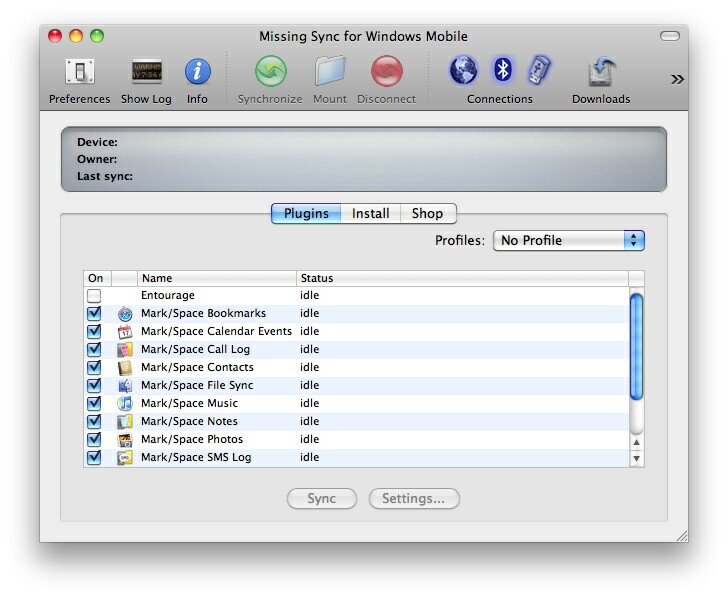Click the green Synchronize icon
The width and height of the screenshot is (728, 597).
pos(271,71)
